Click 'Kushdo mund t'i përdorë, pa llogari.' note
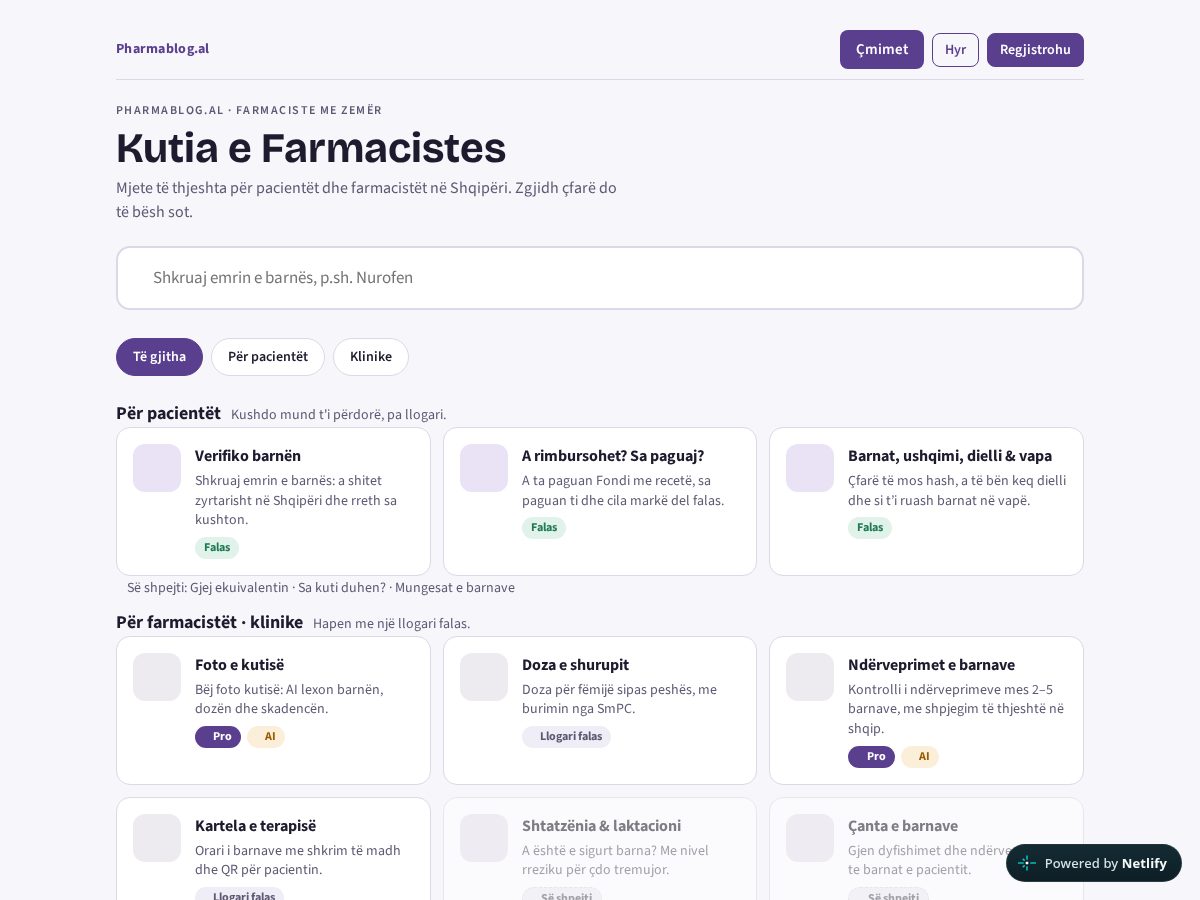 point(339,415)
